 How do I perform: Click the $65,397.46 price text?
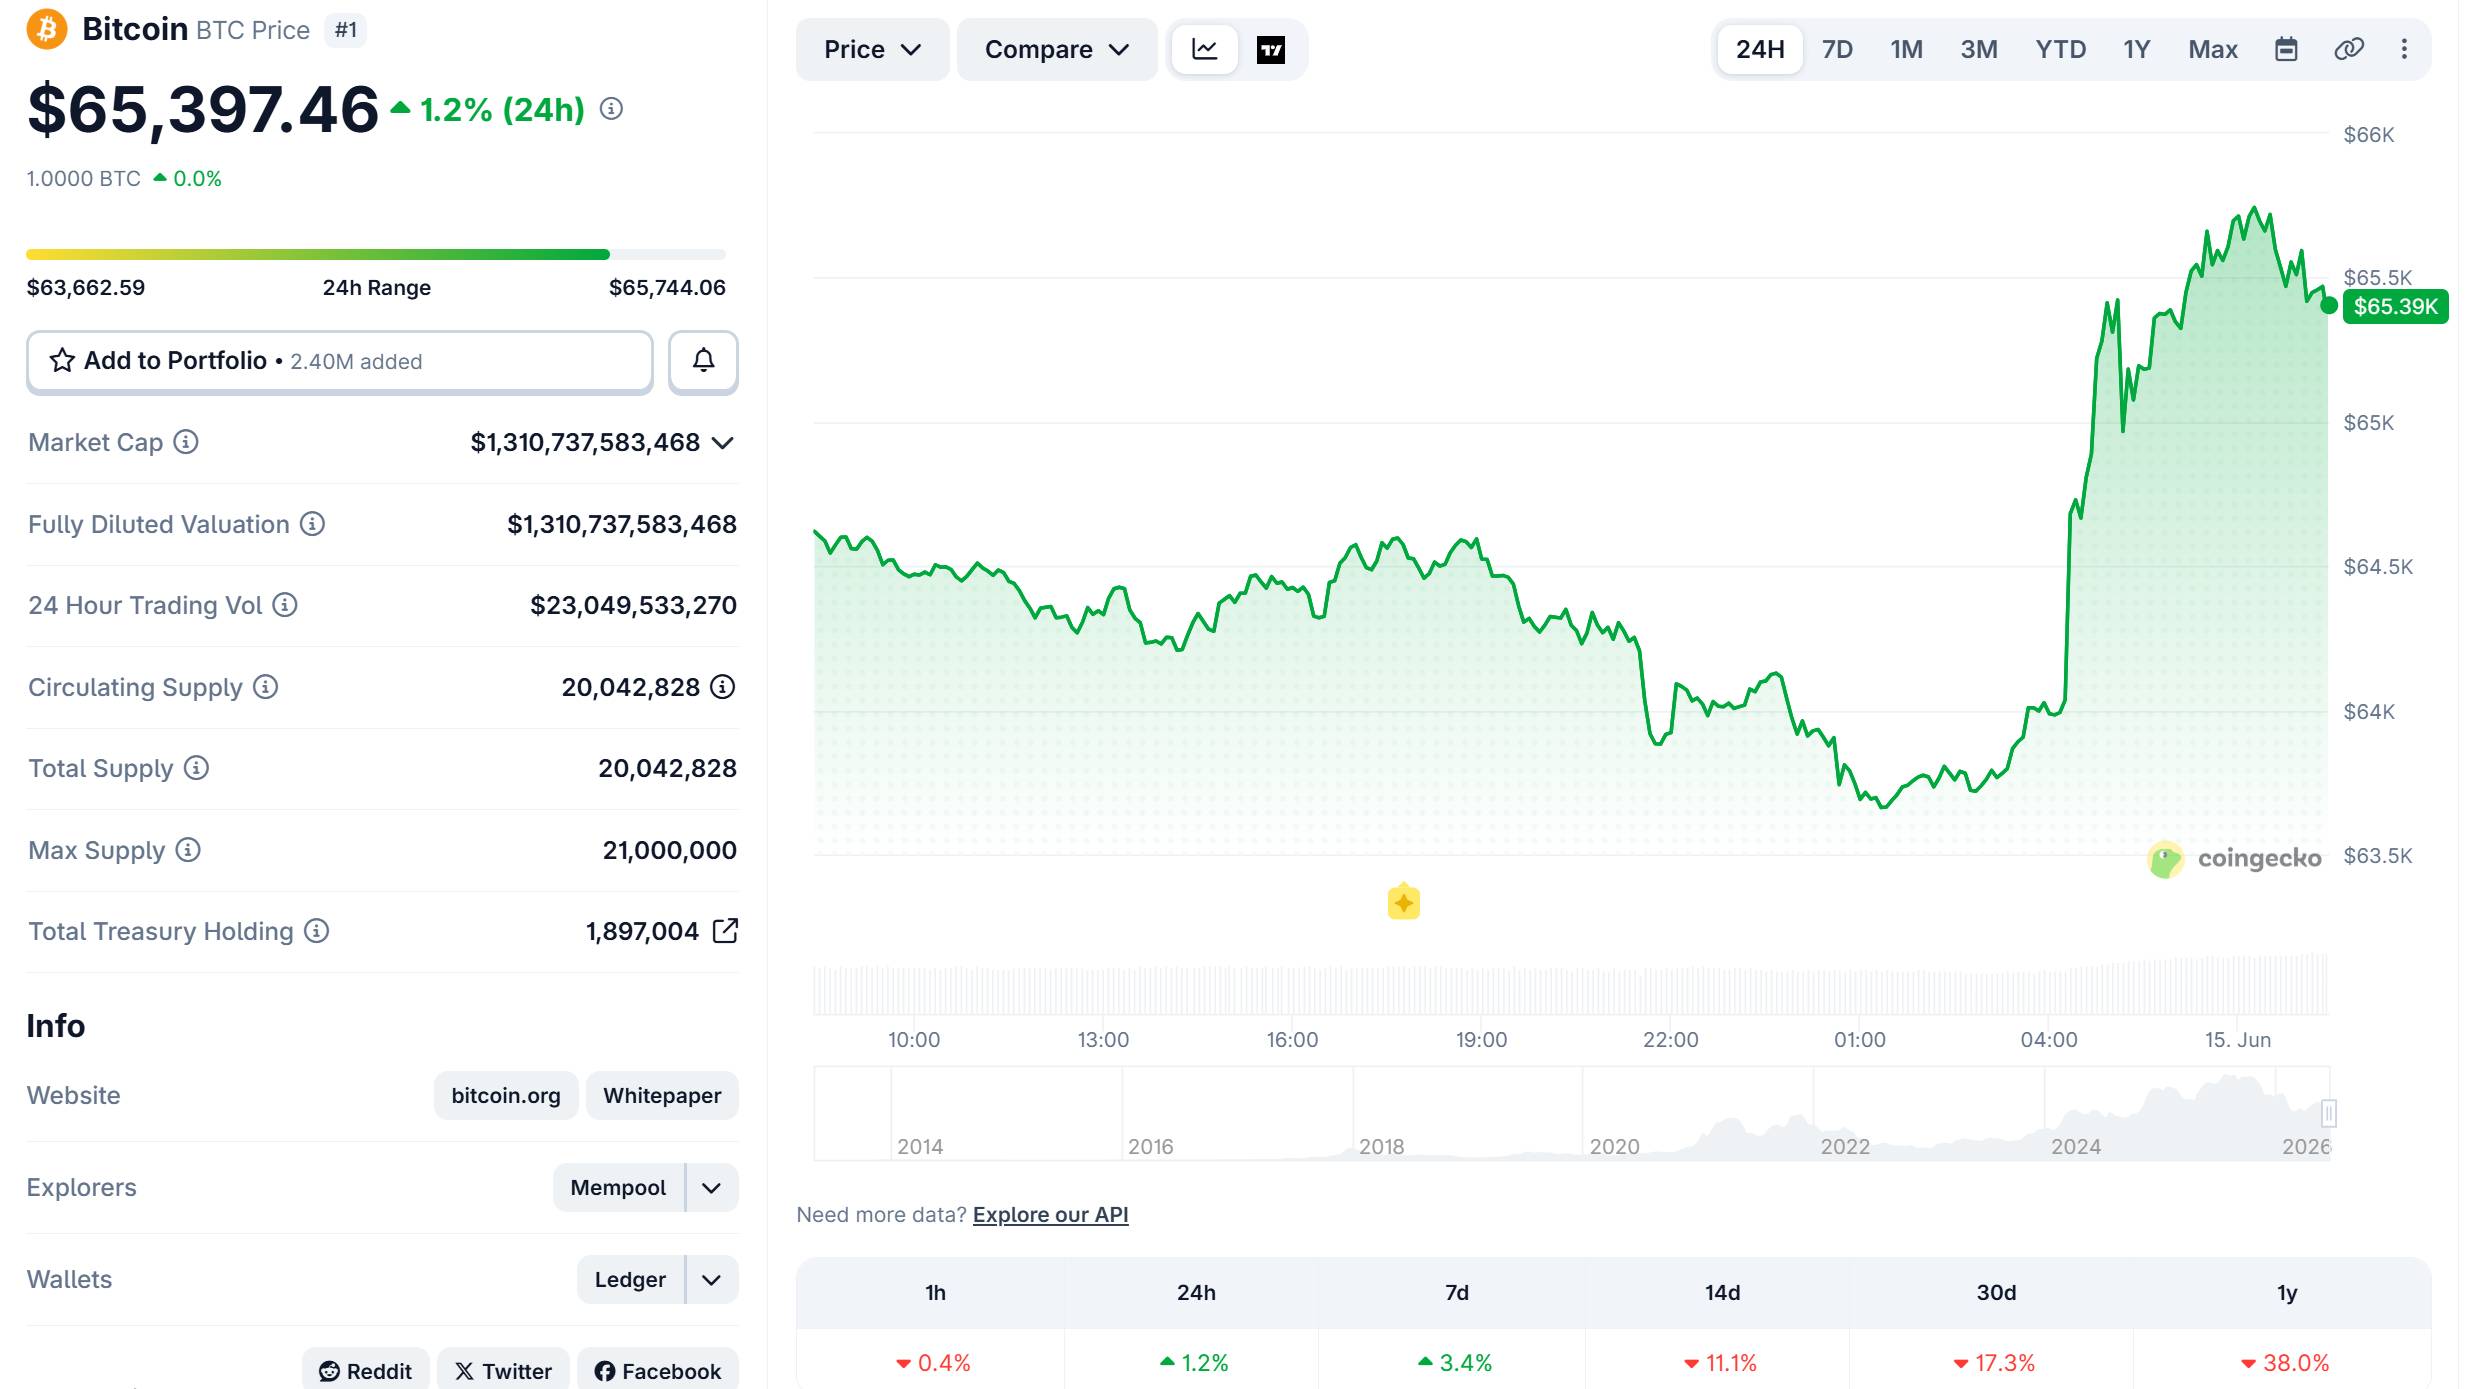(x=203, y=109)
